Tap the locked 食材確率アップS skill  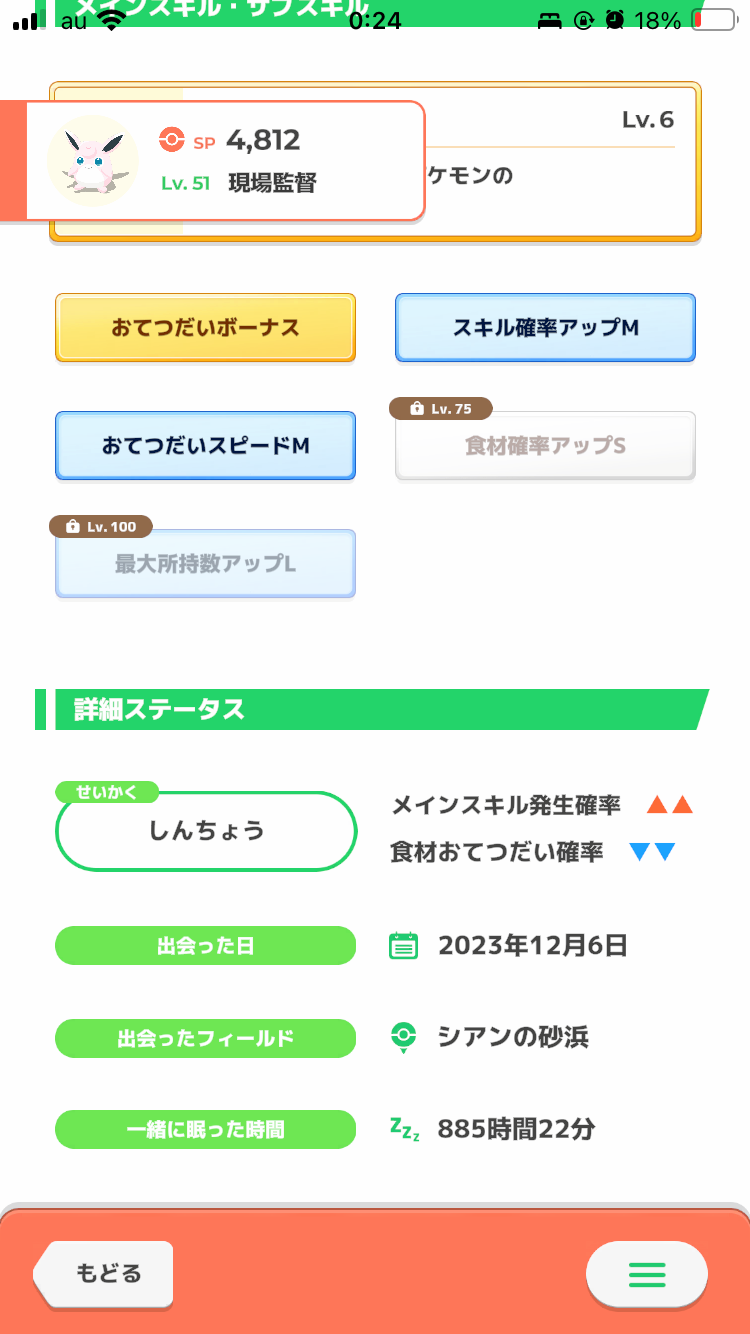(x=545, y=446)
